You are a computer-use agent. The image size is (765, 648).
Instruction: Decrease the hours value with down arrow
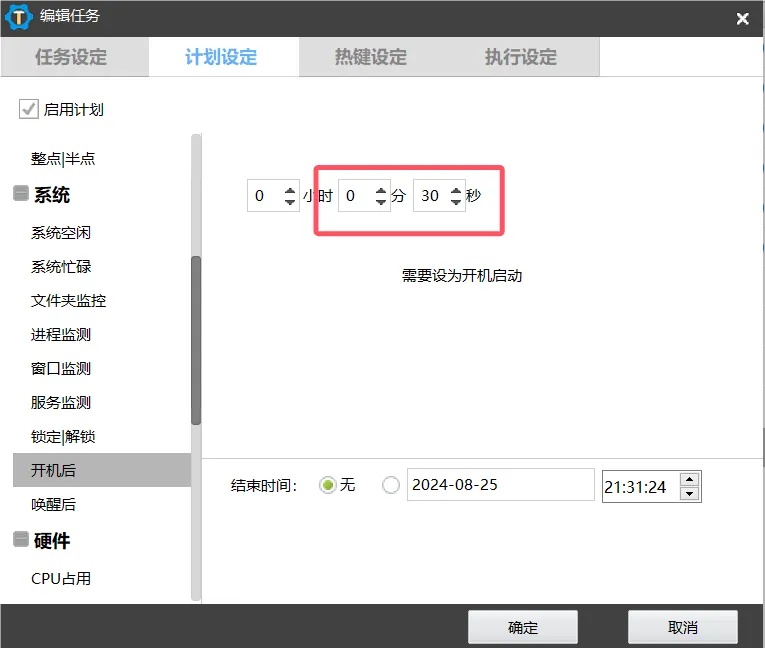pos(290,201)
